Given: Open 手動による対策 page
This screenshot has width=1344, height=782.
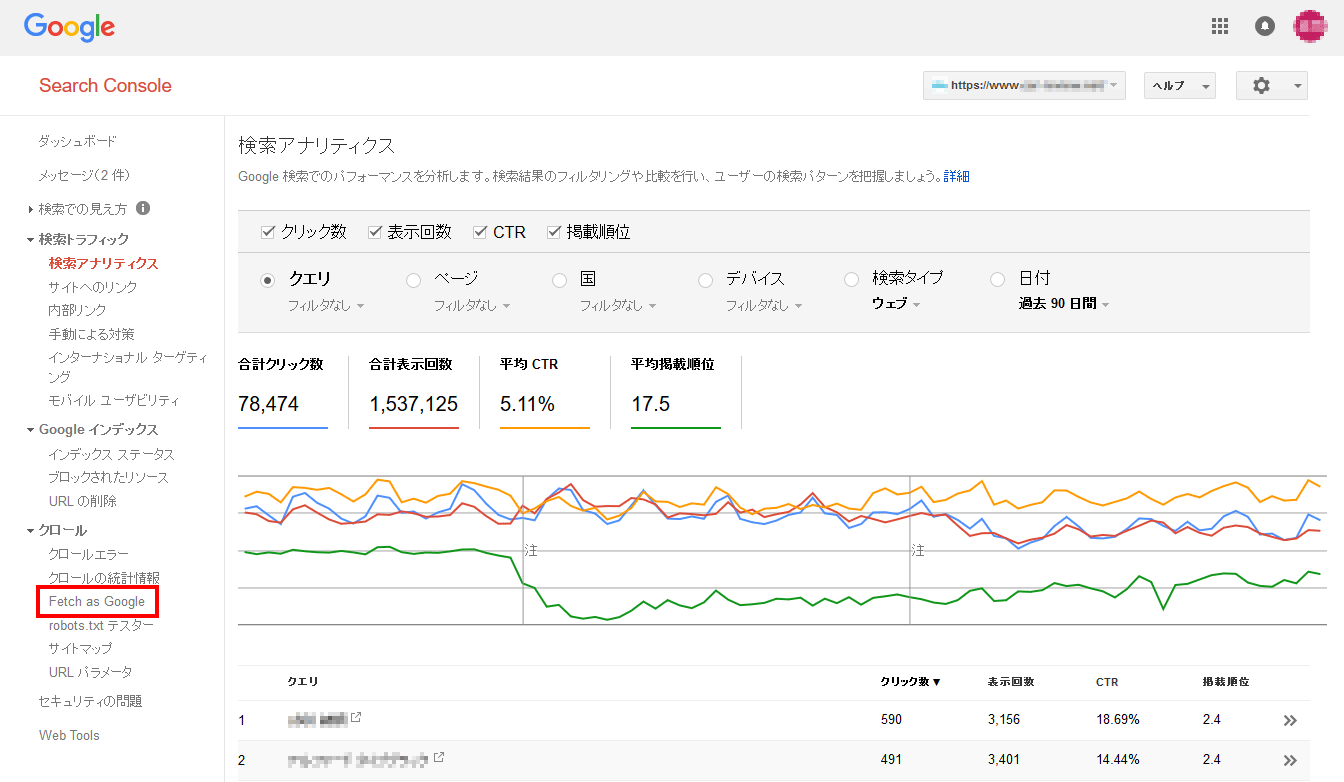Looking at the screenshot, I should [91, 334].
